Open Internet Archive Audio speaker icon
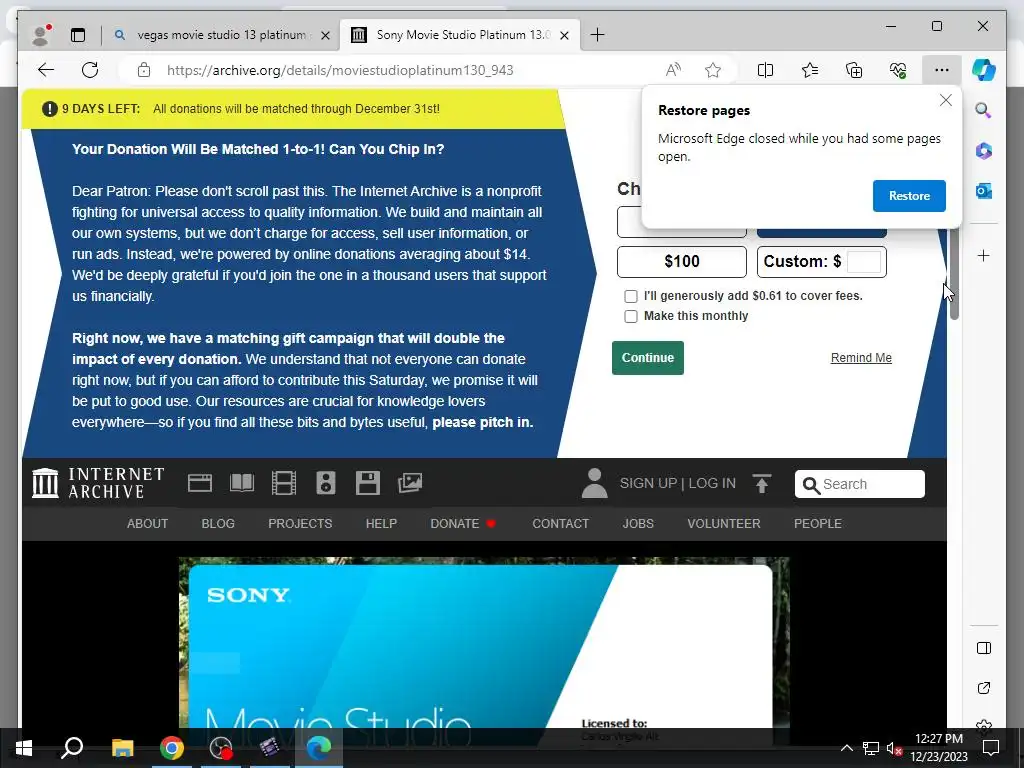 (325, 483)
